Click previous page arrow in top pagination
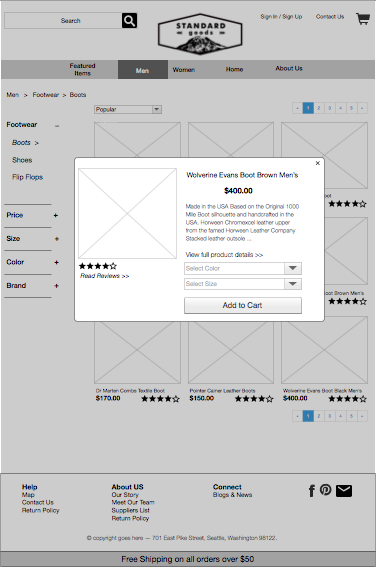 pyautogui.click(x=297, y=108)
